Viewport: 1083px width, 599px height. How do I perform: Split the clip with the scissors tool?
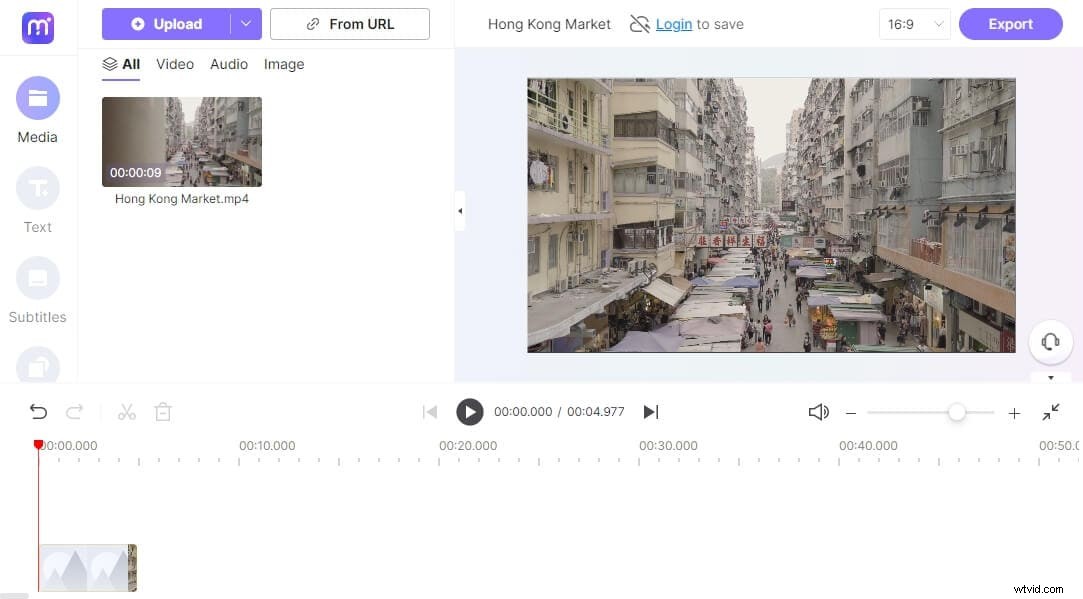click(126, 411)
